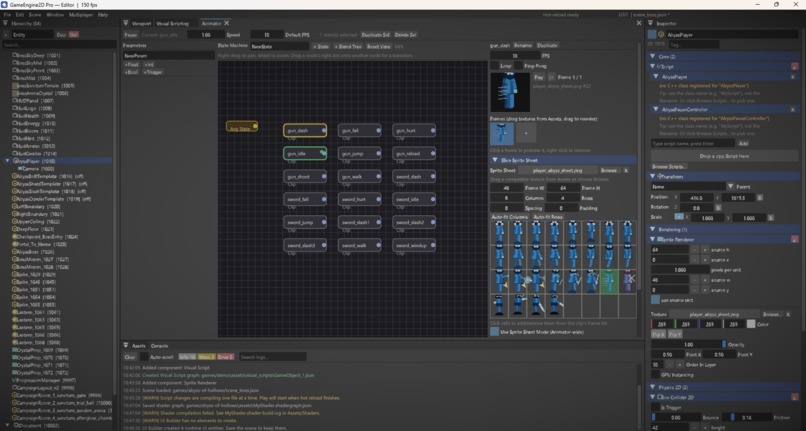
Task: Remove AbyssPlayer script via X icon
Action: [792, 77]
